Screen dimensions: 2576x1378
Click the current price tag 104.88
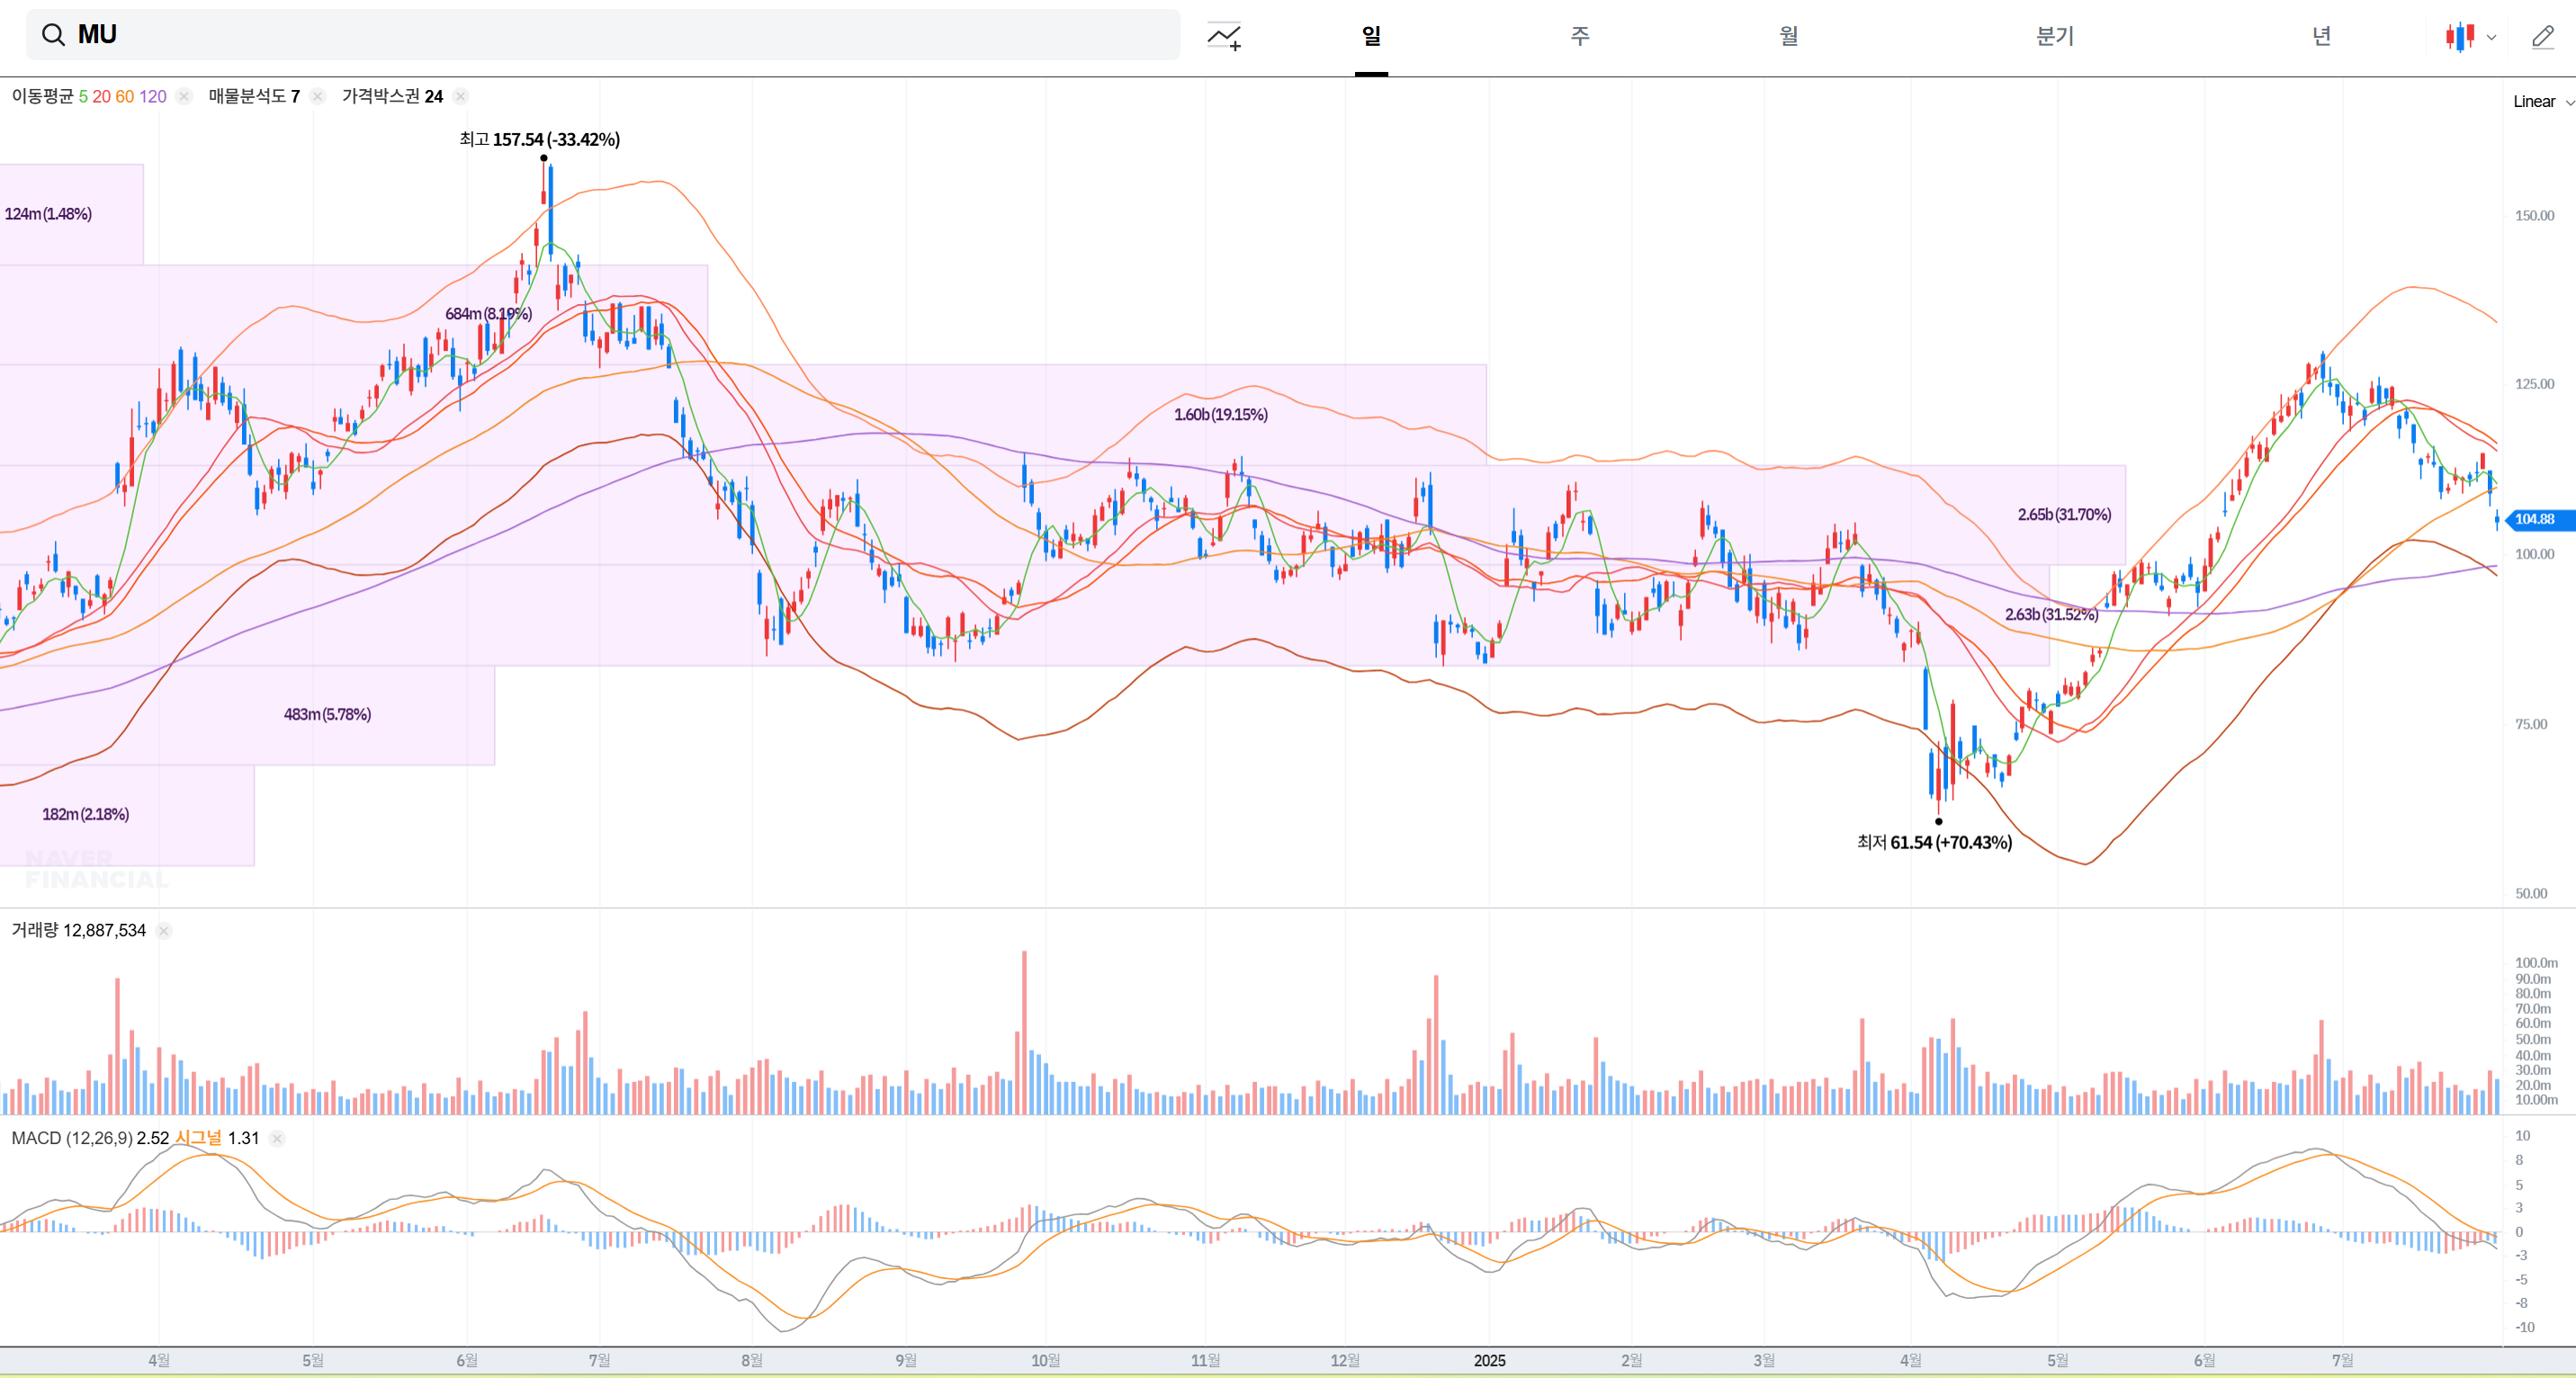pos(2535,519)
